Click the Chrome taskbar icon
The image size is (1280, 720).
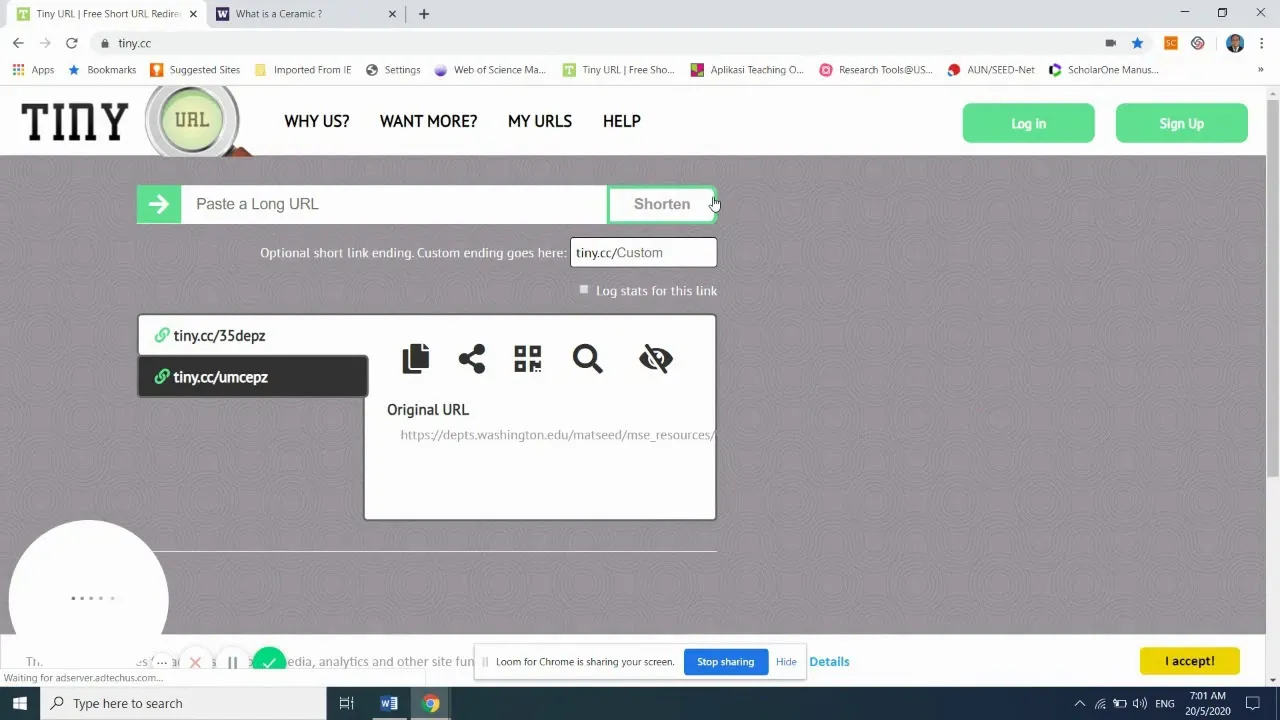click(431, 703)
